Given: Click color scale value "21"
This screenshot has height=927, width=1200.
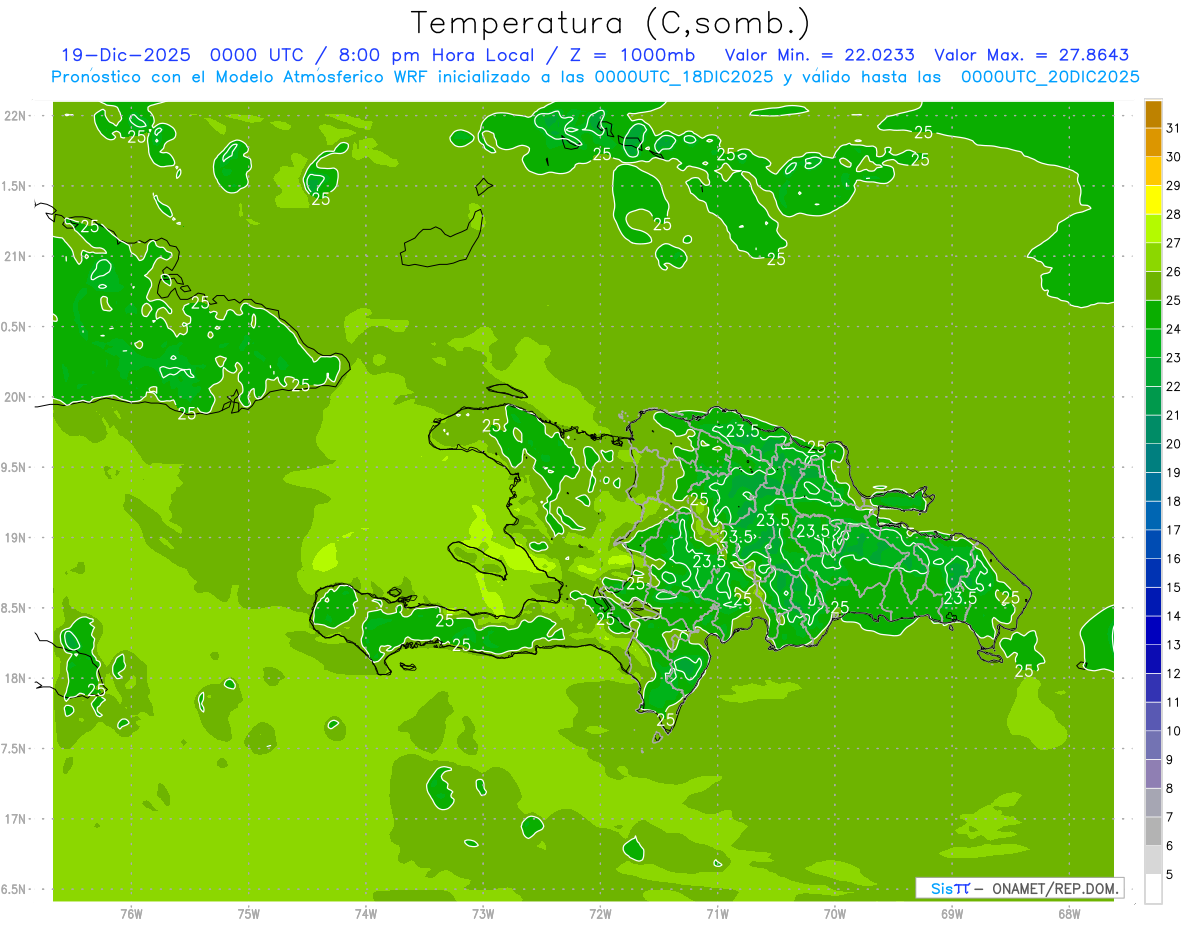Looking at the screenshot, I should [x=1174, y=415].
